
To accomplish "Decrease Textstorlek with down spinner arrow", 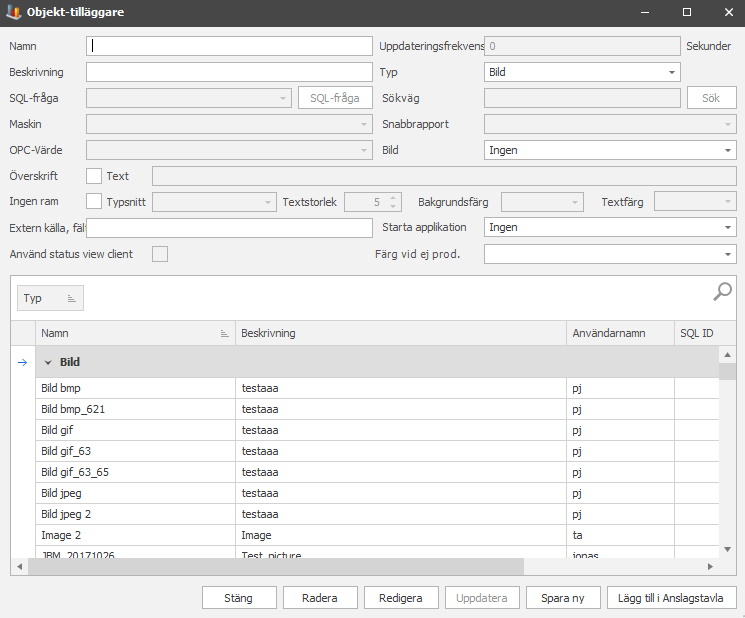I will 393,206.
